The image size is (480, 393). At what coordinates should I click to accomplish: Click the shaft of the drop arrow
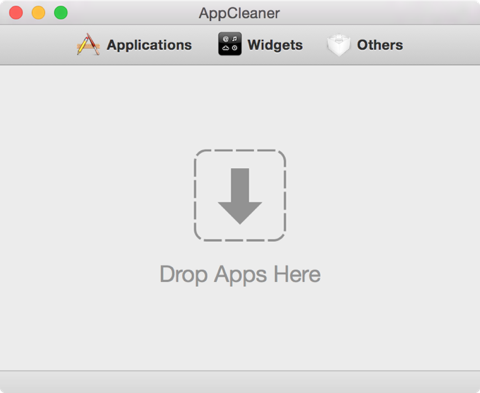(x=240, y=185)
